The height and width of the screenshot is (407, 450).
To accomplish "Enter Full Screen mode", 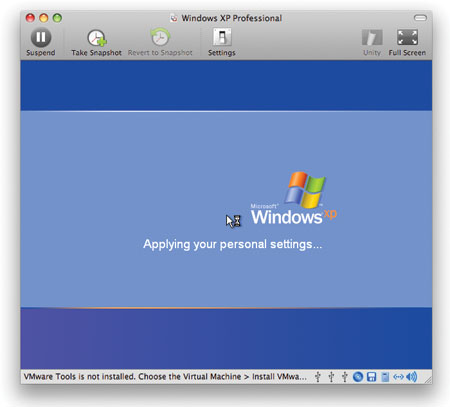I will point(407,42).
